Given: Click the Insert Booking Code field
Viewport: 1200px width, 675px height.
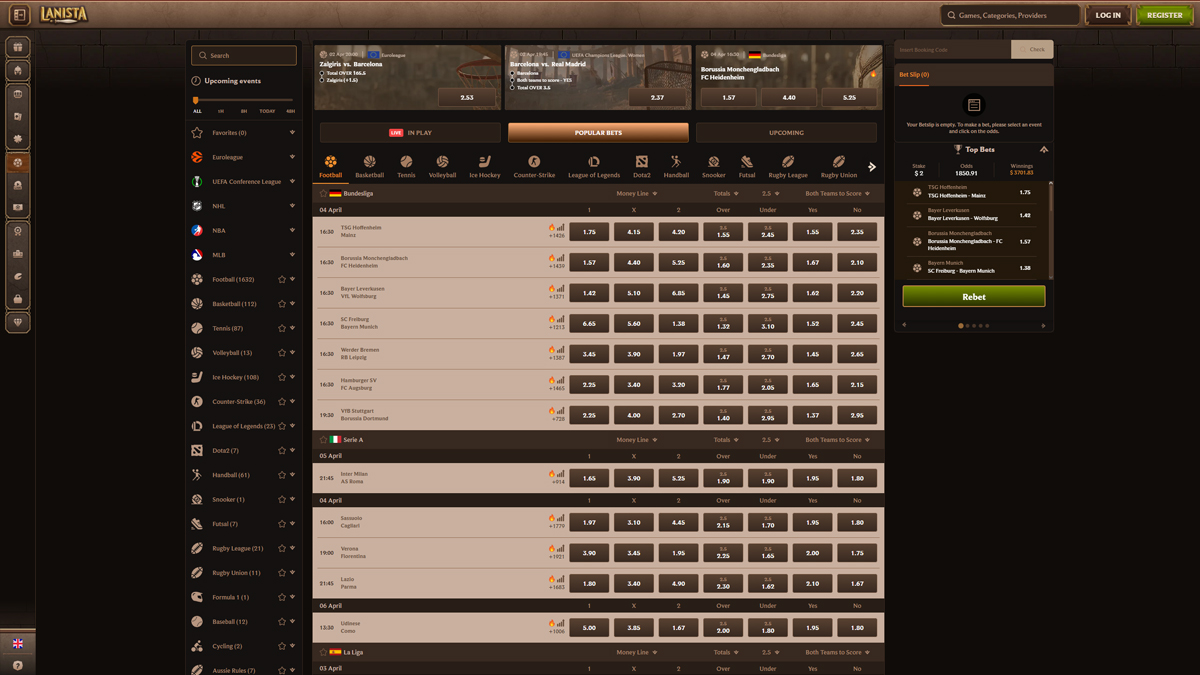Looking at the screenshot, I should click(951, 49).
